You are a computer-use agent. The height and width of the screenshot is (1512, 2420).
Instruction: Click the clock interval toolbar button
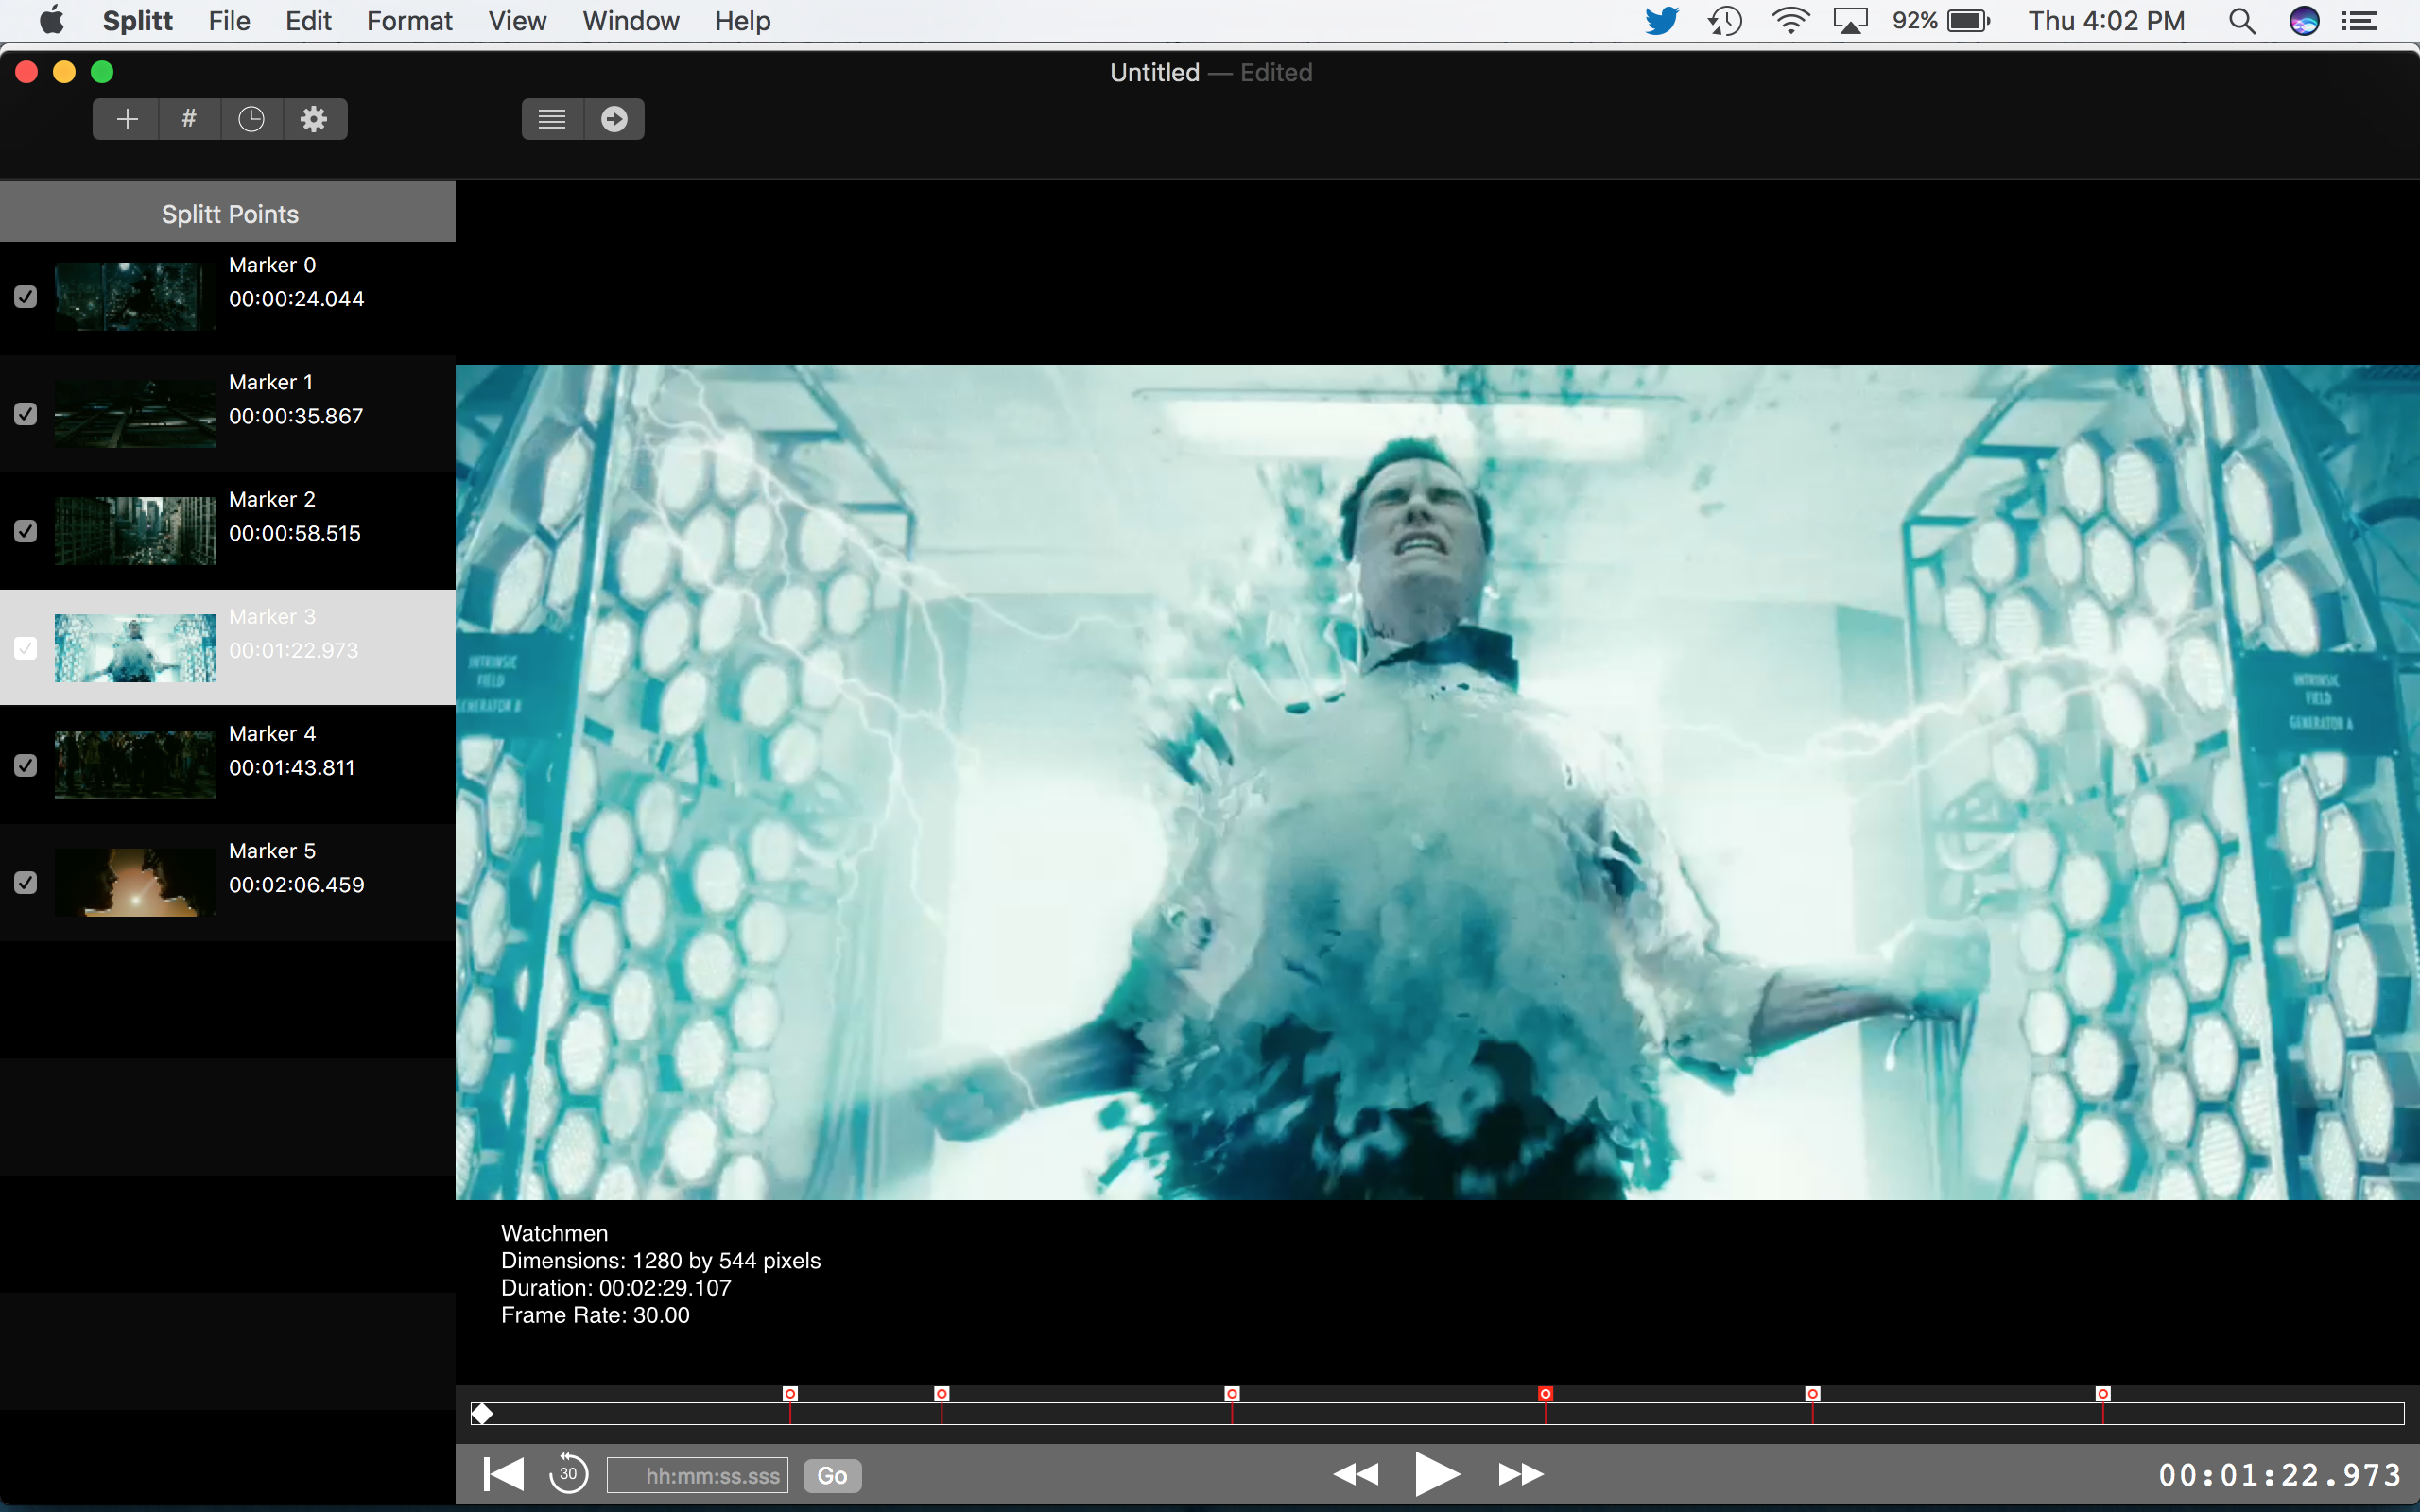[251, 119]
